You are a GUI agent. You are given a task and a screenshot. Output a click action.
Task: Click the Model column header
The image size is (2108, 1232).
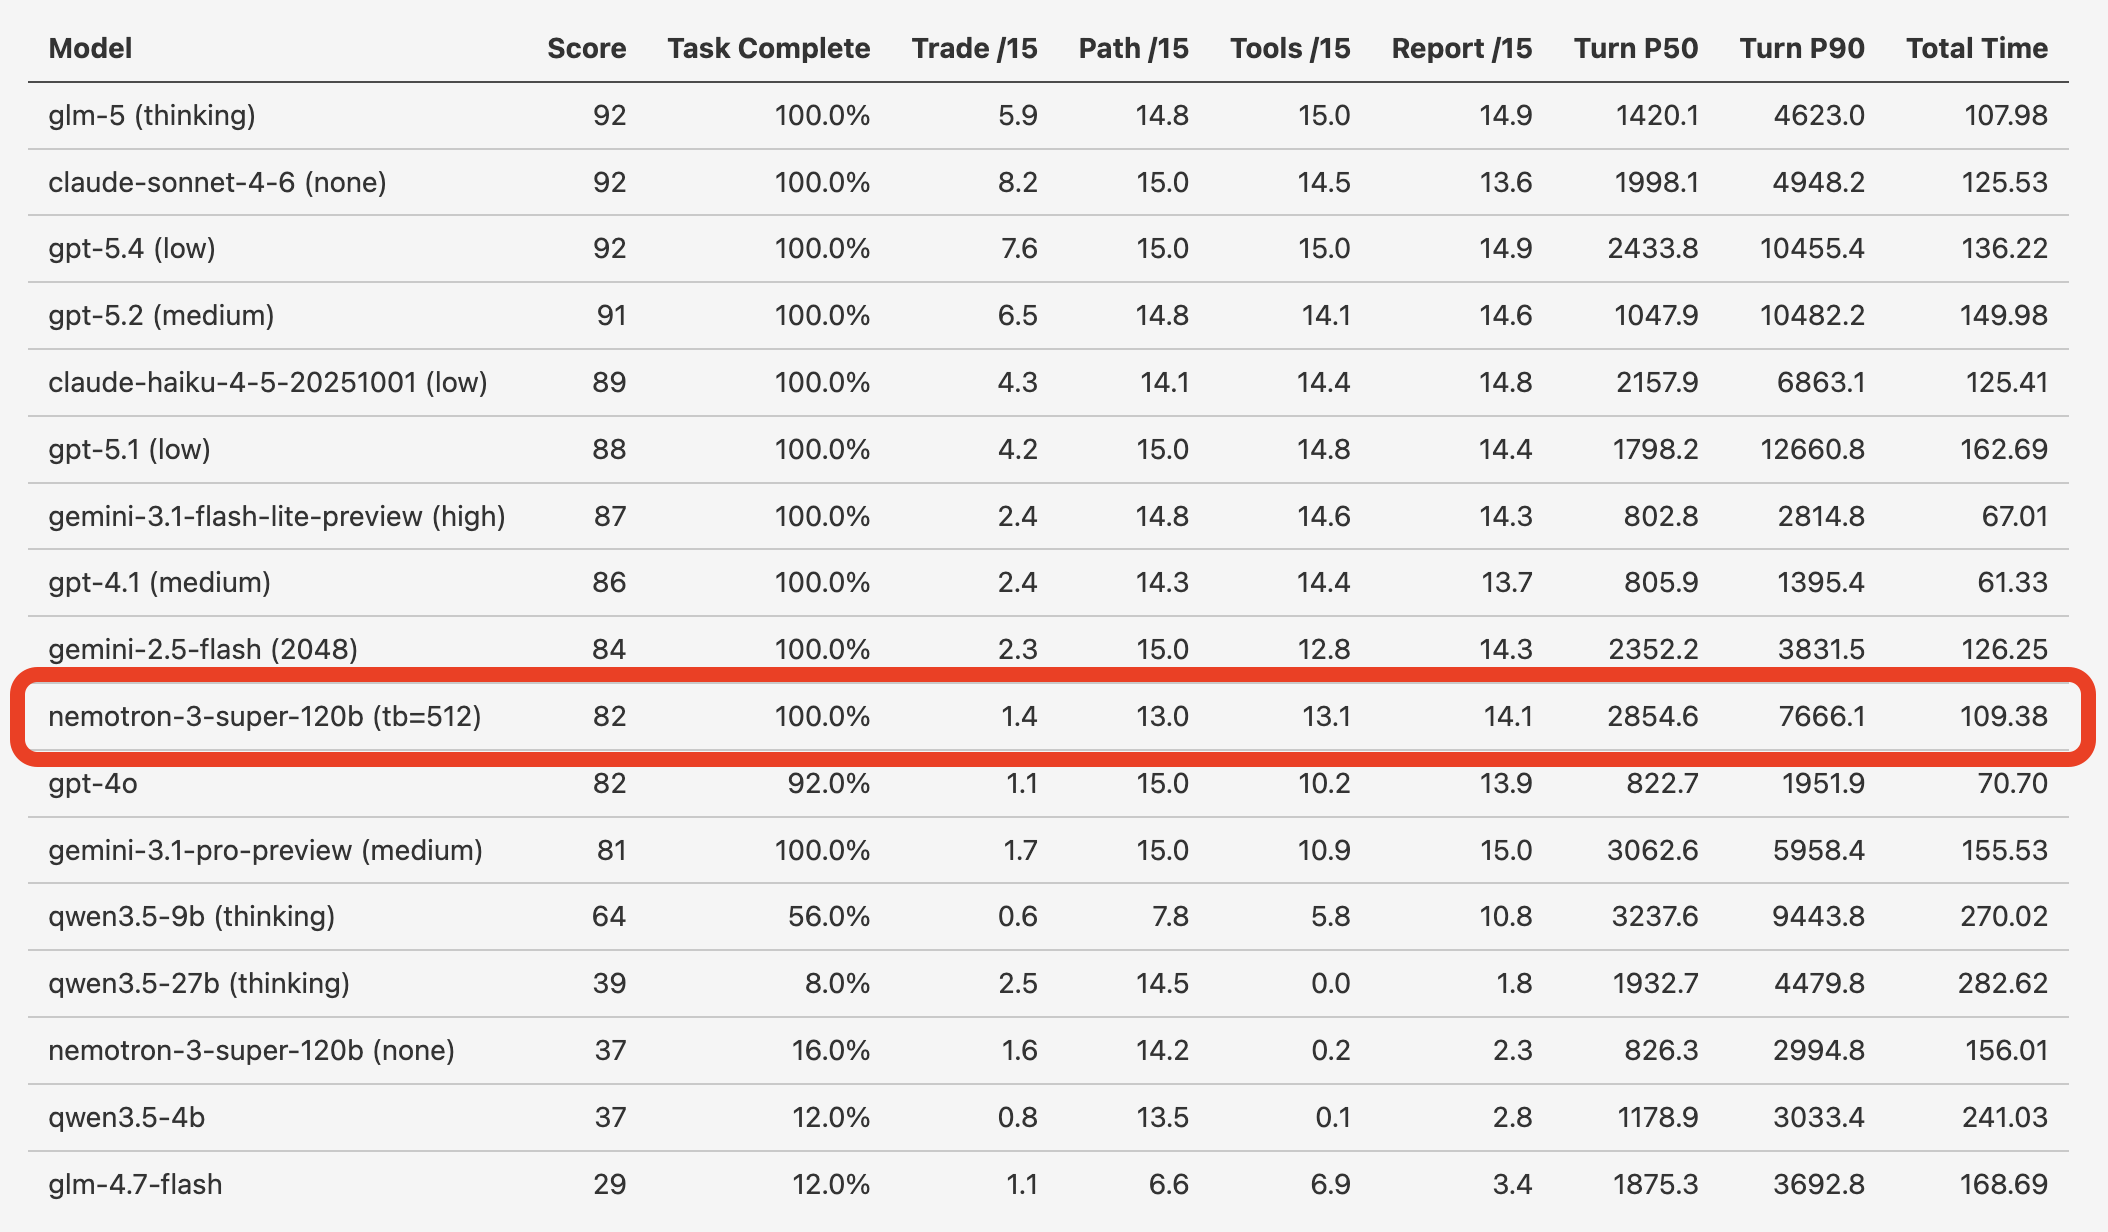90,48
